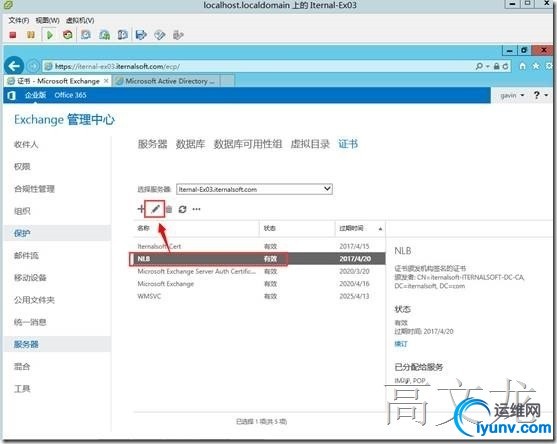Screen dimensions: 557x444
Task: Click the browser forward arrow button
Action: tap(33, 66)
